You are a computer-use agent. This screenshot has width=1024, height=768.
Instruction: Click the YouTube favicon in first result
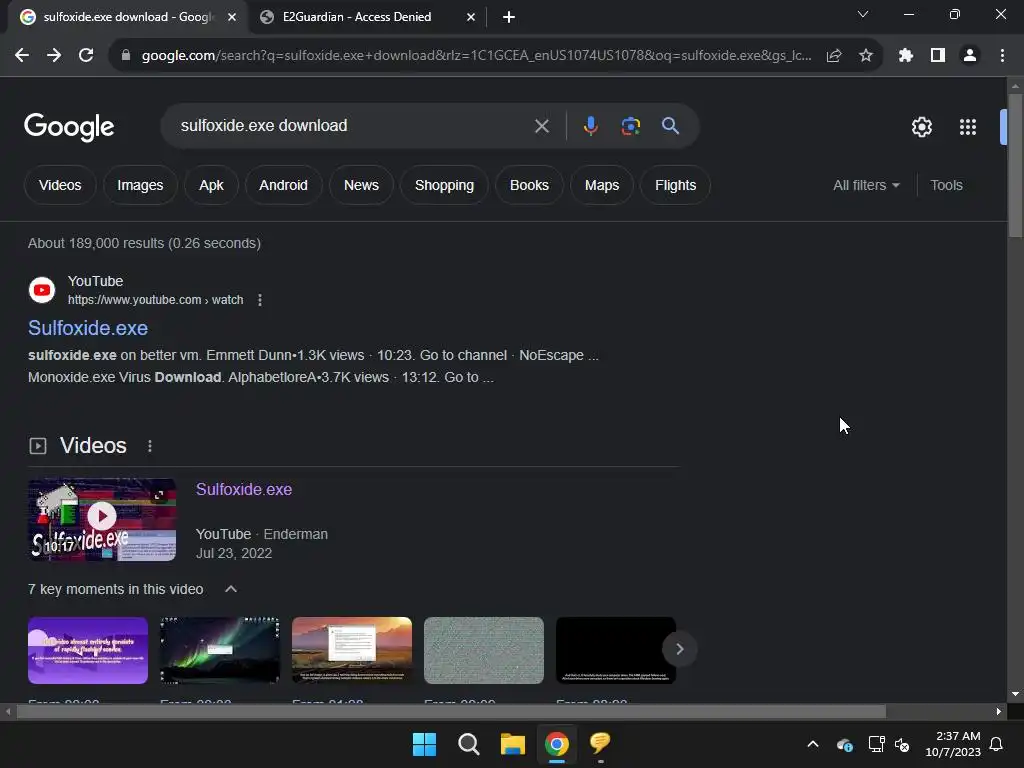point(42,290)
